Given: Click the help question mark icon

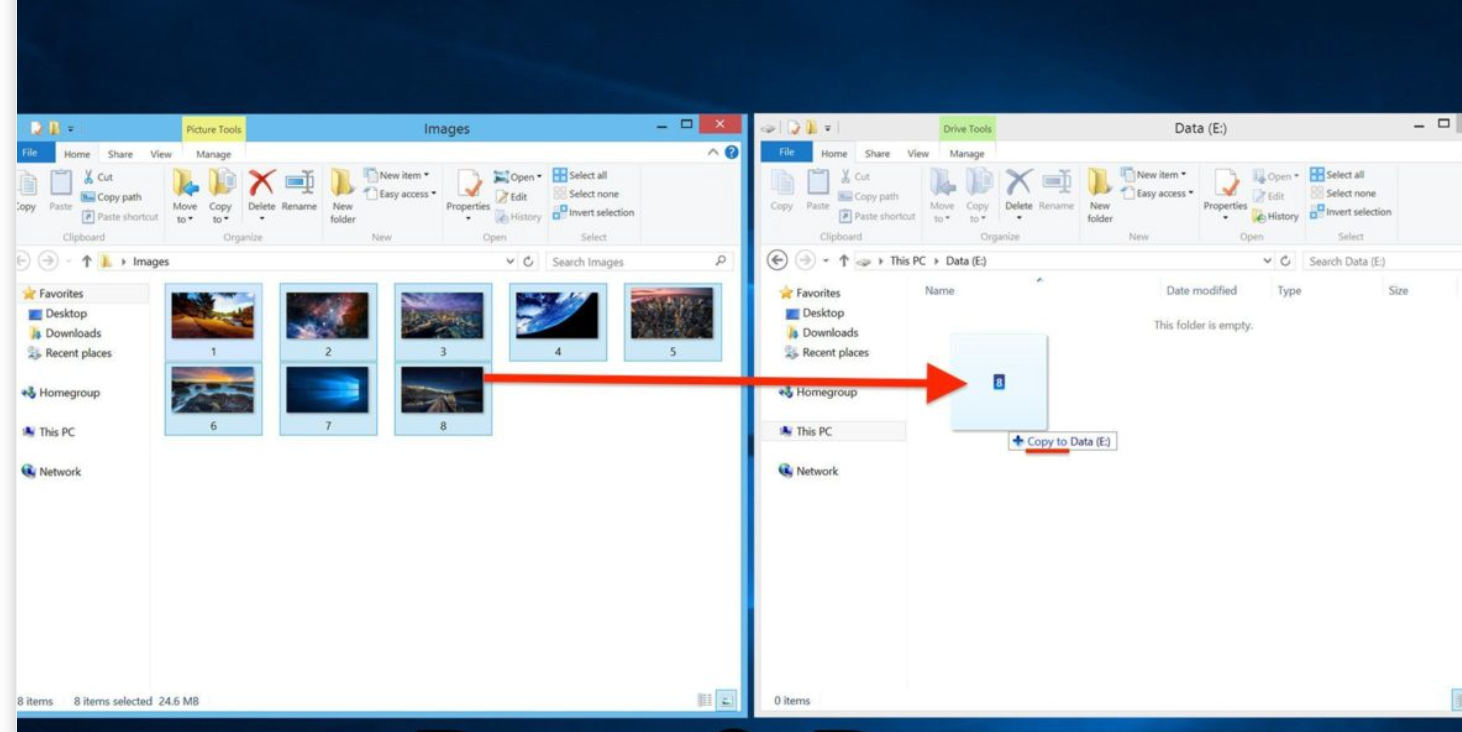Looking at the screenshot, I should pyautogui.click(x=731, y=152).
